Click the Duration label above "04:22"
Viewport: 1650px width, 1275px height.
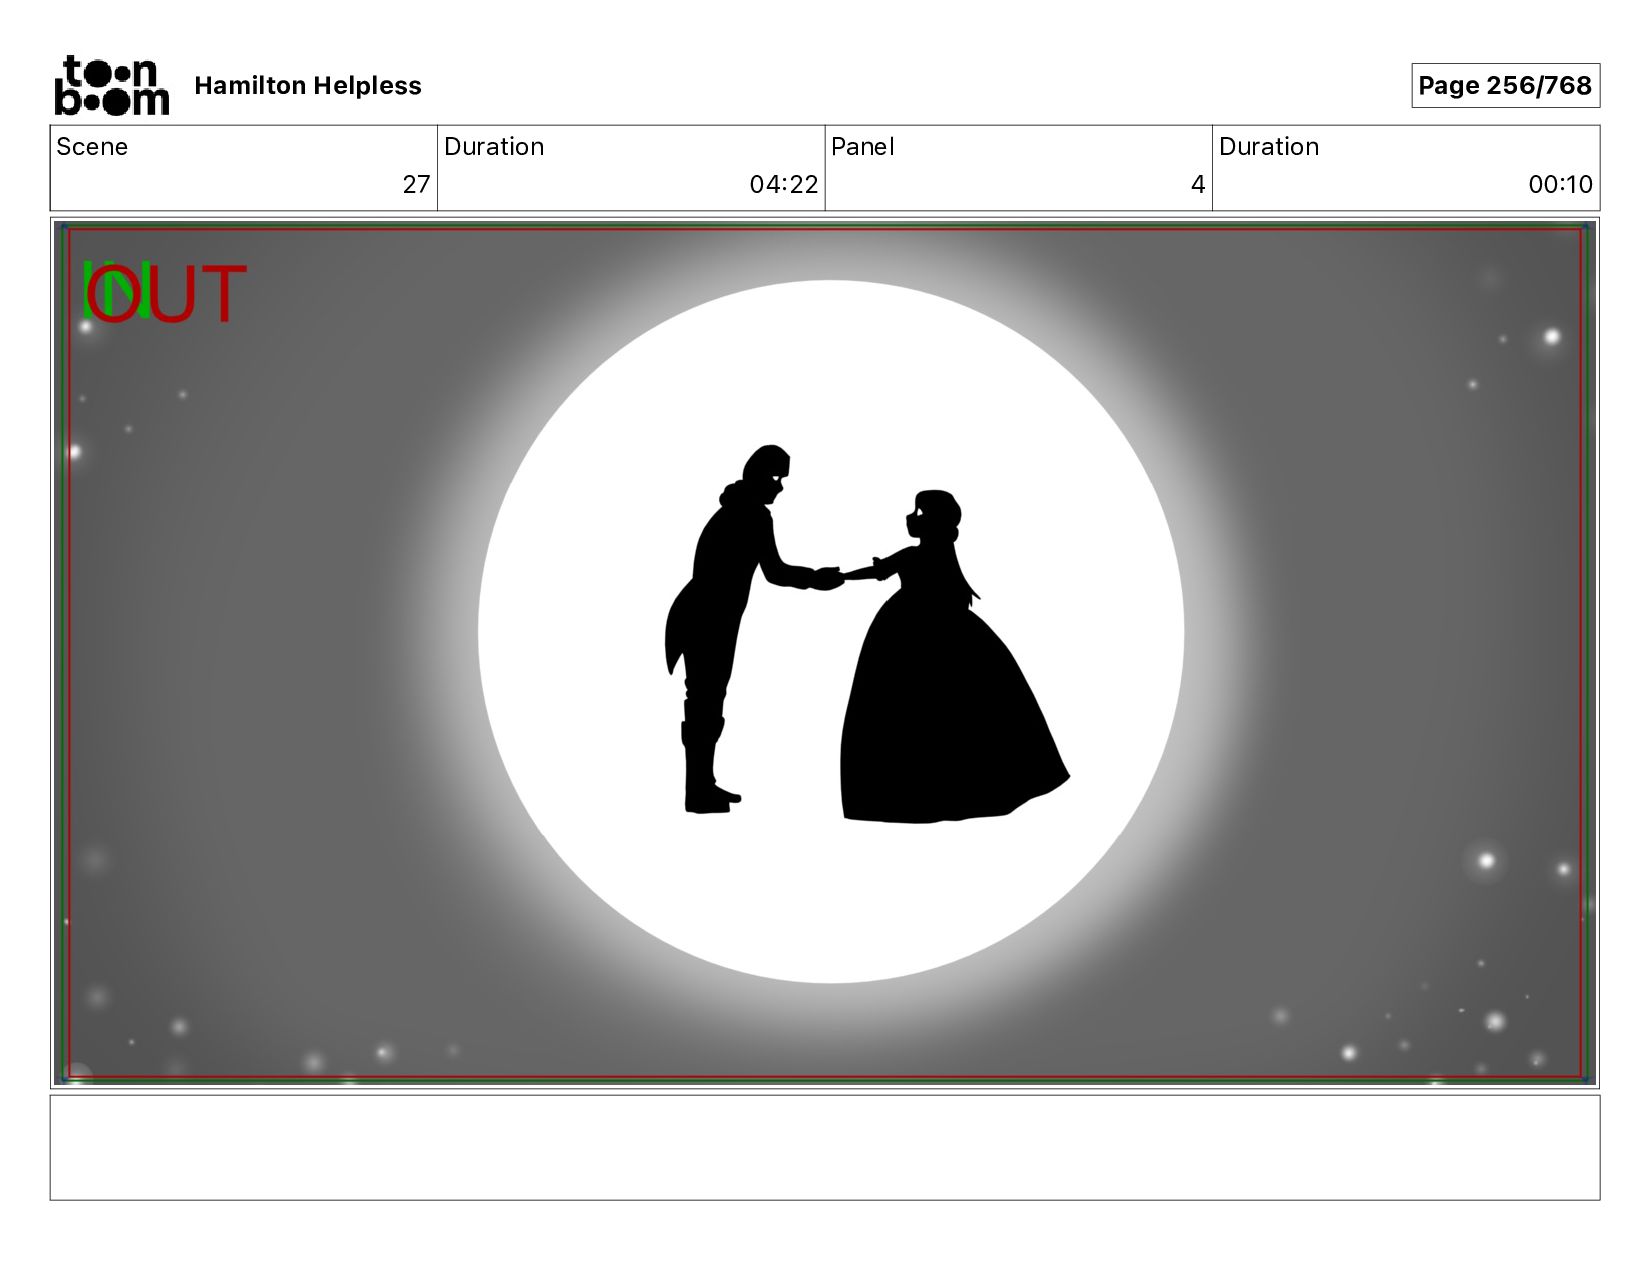click(494, 147)
